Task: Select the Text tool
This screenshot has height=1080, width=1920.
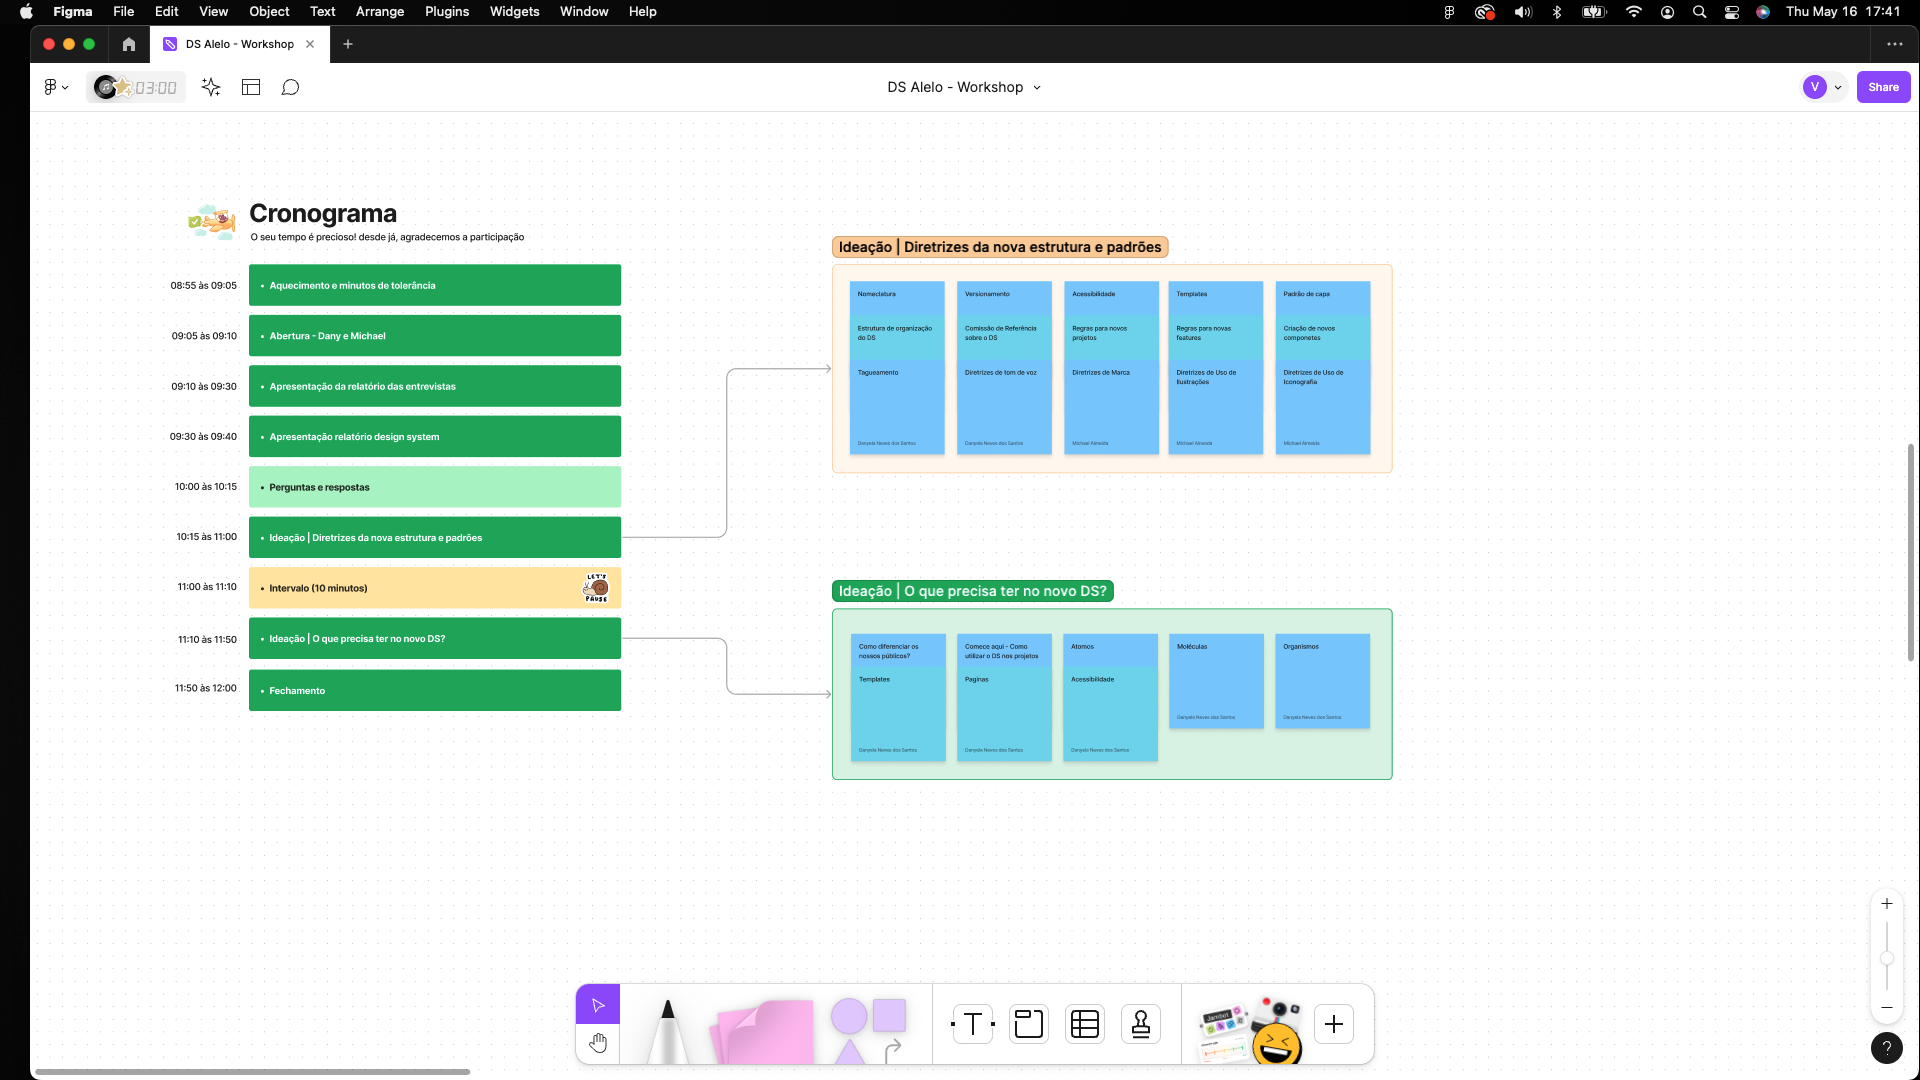Action: pos(972,1024)
